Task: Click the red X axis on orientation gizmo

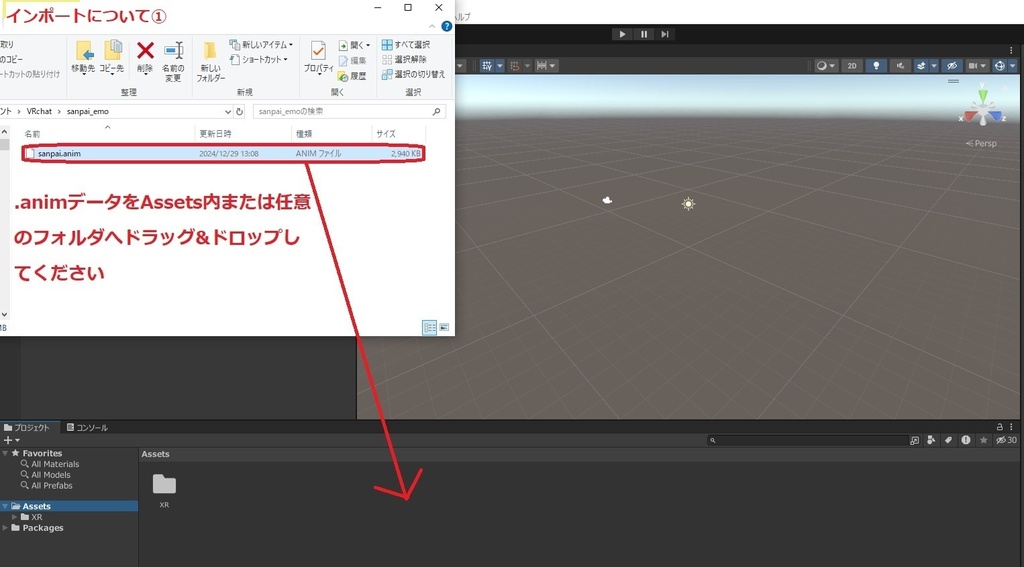Action: coord(970,118)
